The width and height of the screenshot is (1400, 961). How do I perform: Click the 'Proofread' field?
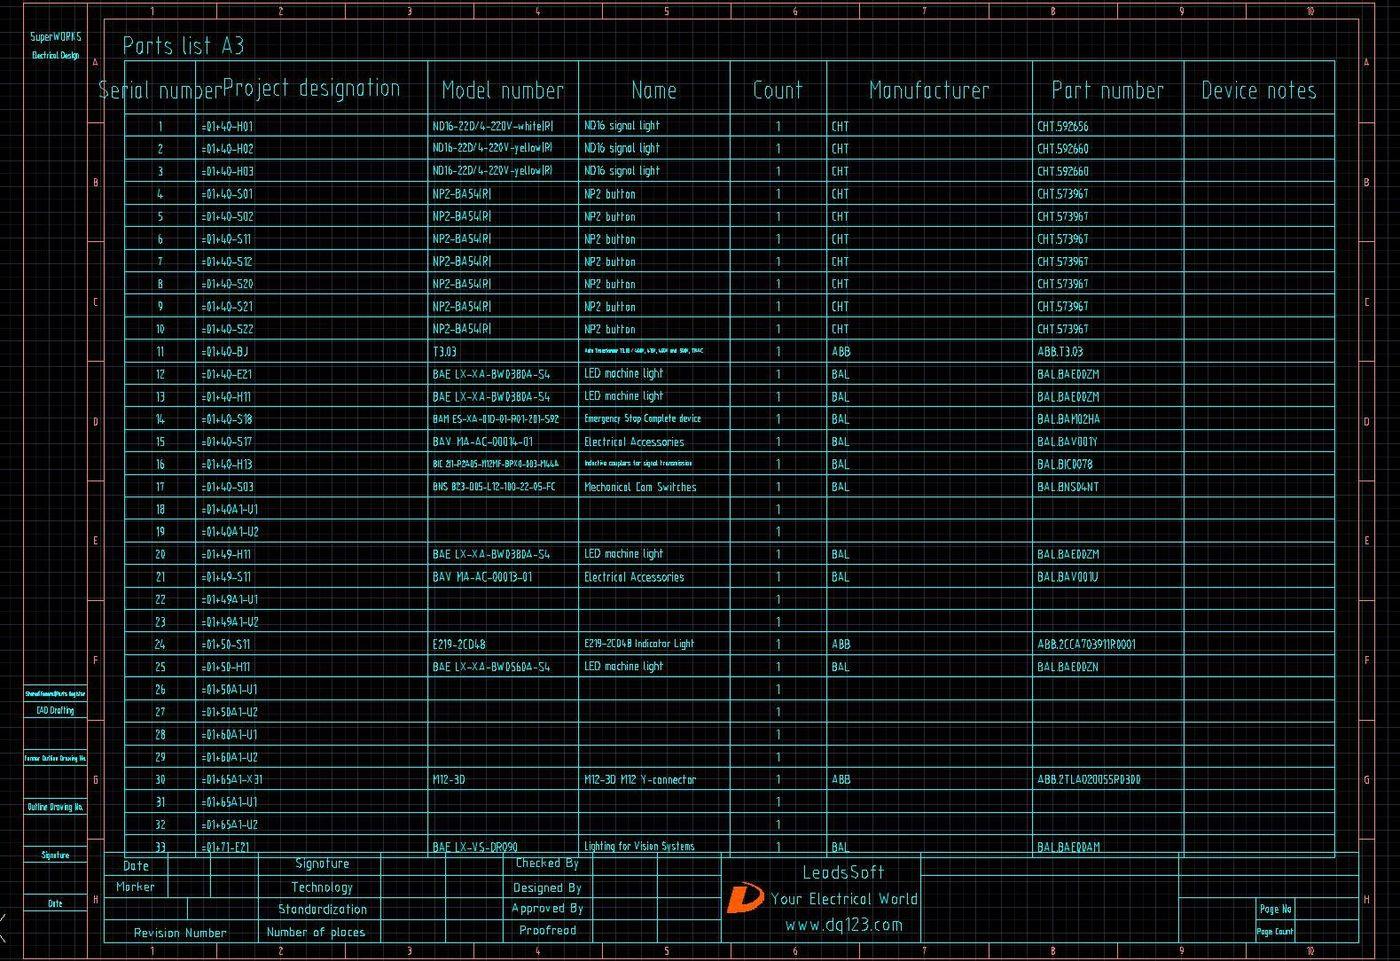(547, 930)
